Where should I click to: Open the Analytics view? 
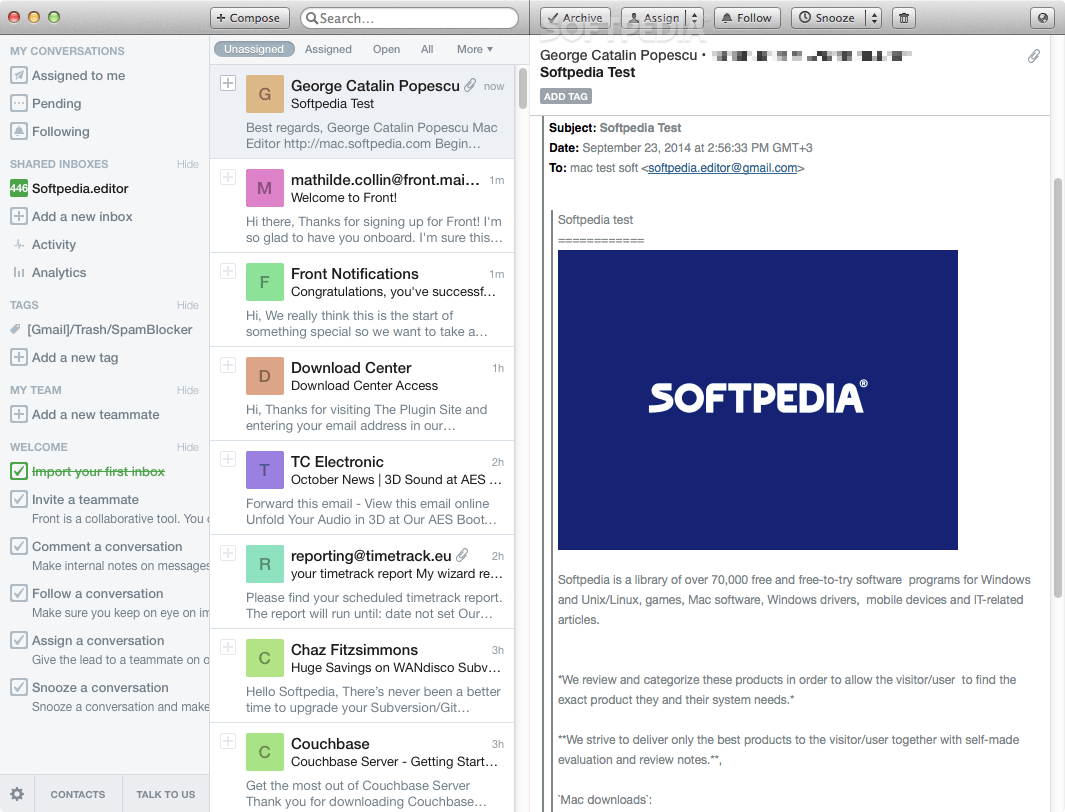point(49,272)
